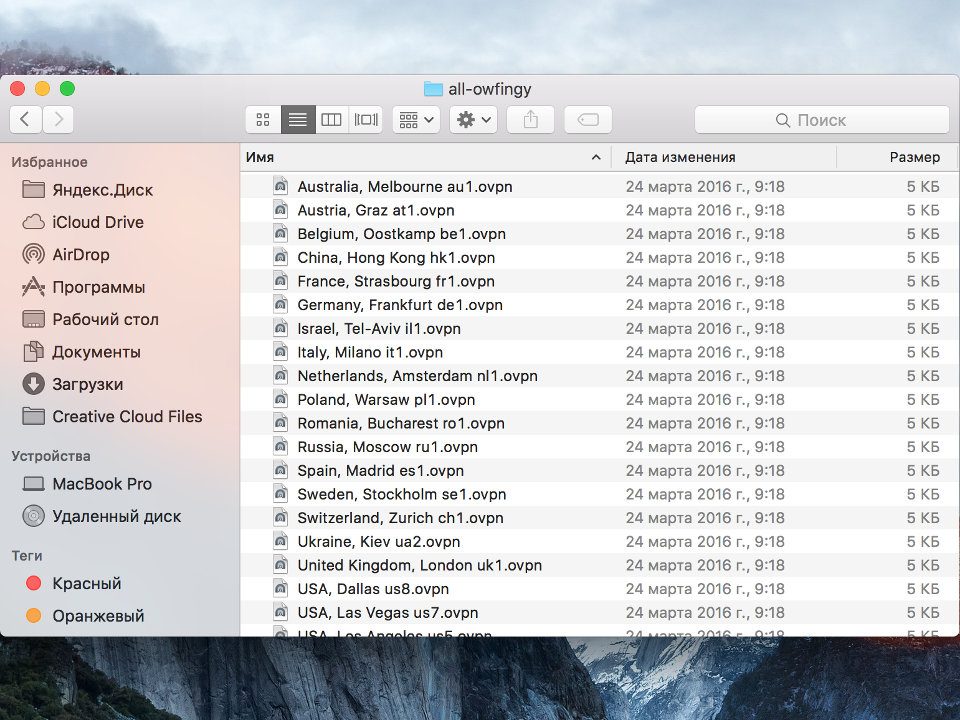Open Документы in sidebar
Viewport: 960px width, 720px height.
click(x=81, y=351)
